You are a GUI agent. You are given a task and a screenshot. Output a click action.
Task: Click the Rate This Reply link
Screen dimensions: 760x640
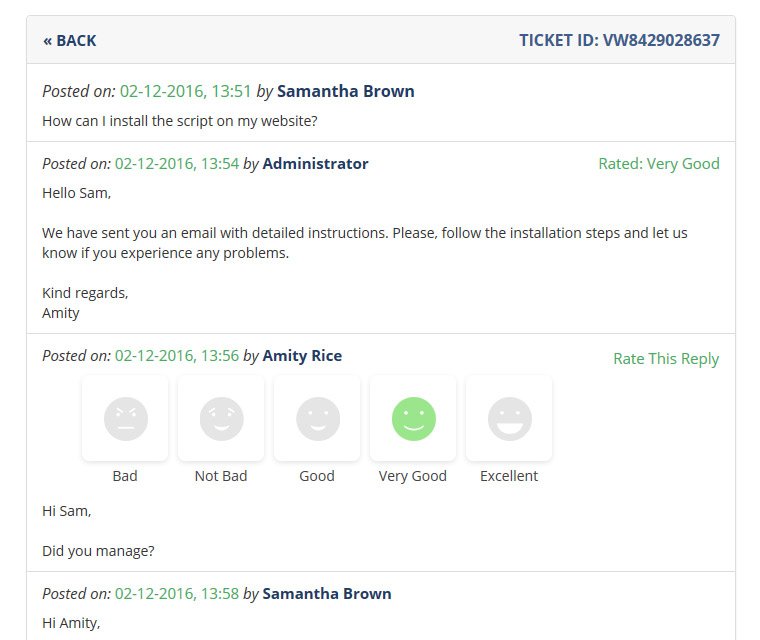tap(666, 359)
